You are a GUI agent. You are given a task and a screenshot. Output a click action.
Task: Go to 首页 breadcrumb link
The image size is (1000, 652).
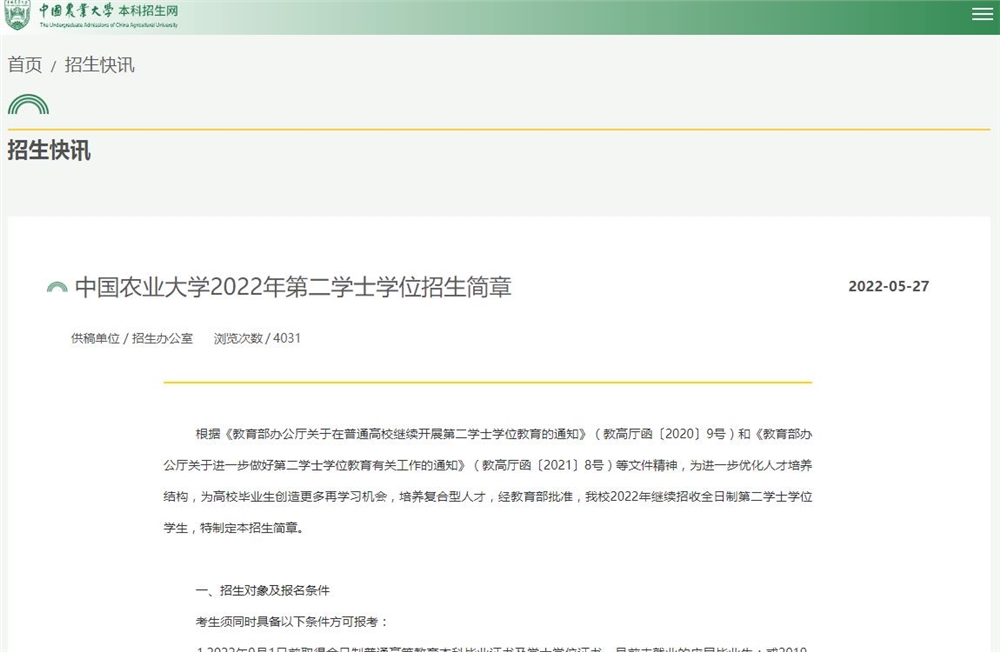pos(25,64)
